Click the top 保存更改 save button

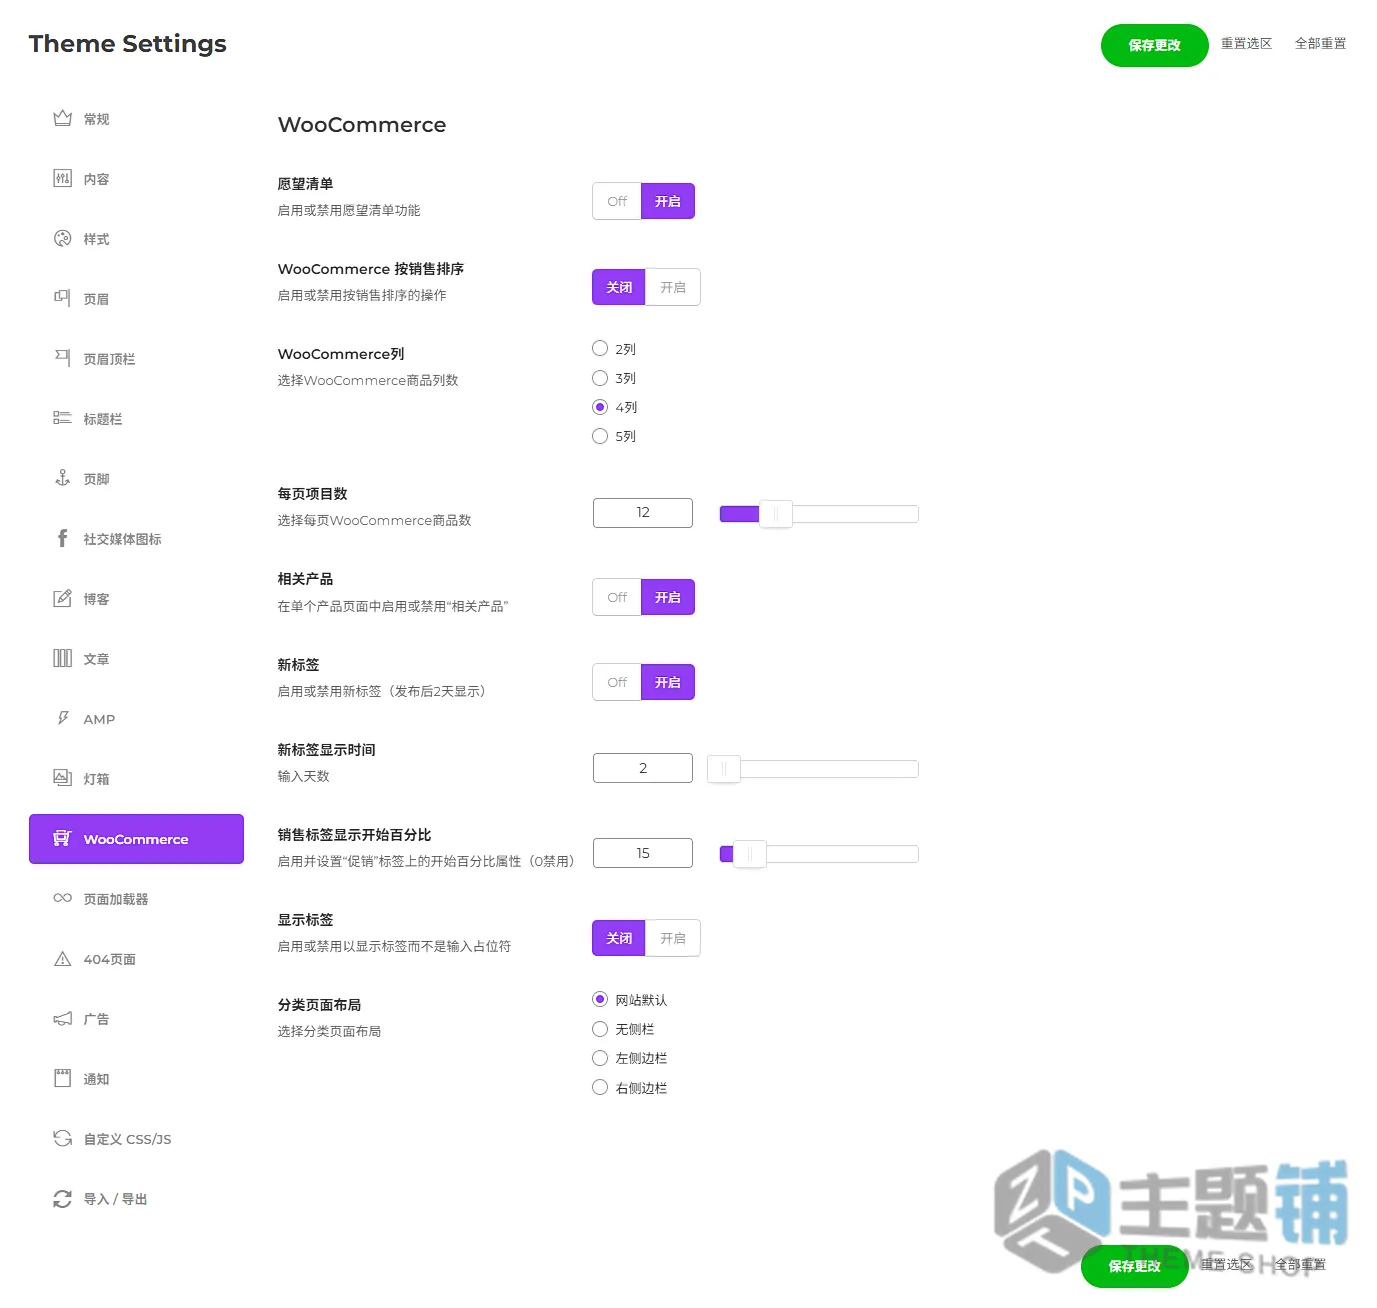[1154, 45]
